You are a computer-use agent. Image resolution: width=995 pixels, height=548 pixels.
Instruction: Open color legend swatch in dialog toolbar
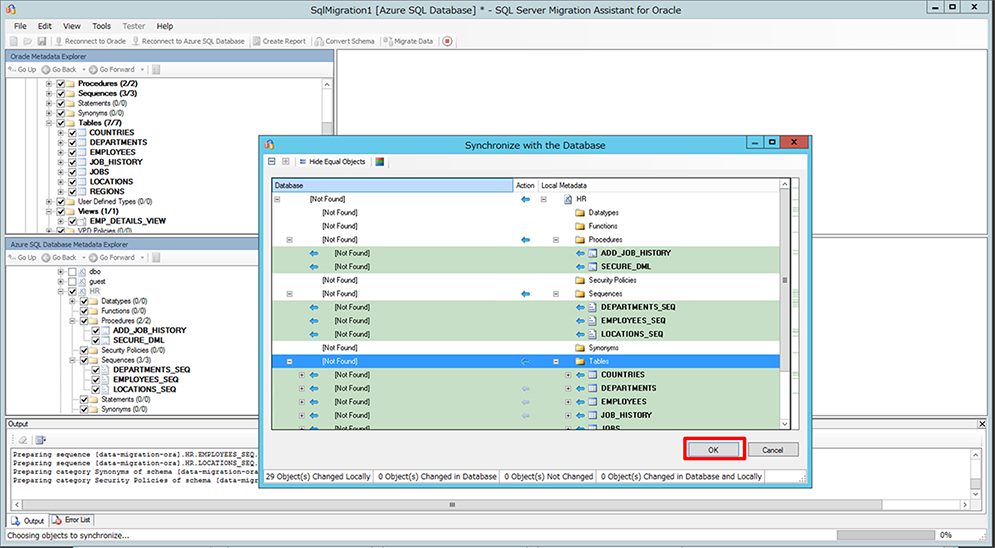click(x=380, y=162)
